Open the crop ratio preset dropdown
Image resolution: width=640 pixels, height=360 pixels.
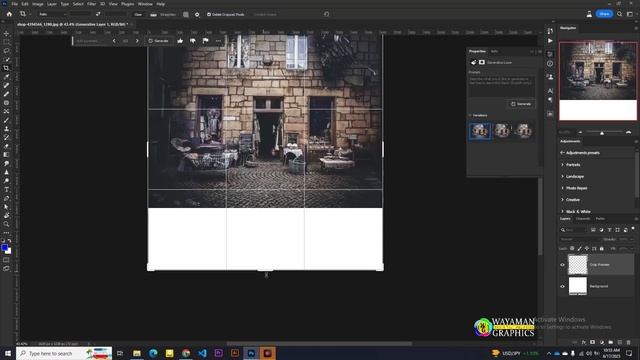point(52,14)
